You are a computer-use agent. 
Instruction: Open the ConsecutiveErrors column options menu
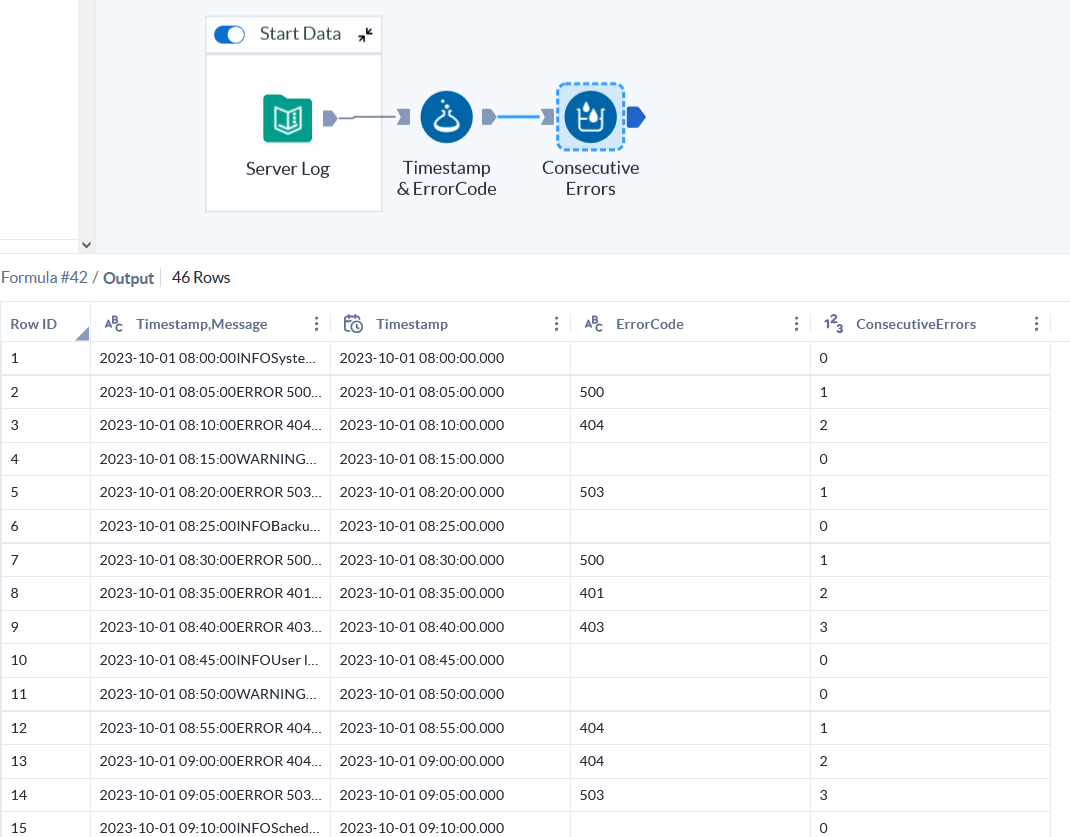pyautogui.click(x=1036, y=323)
